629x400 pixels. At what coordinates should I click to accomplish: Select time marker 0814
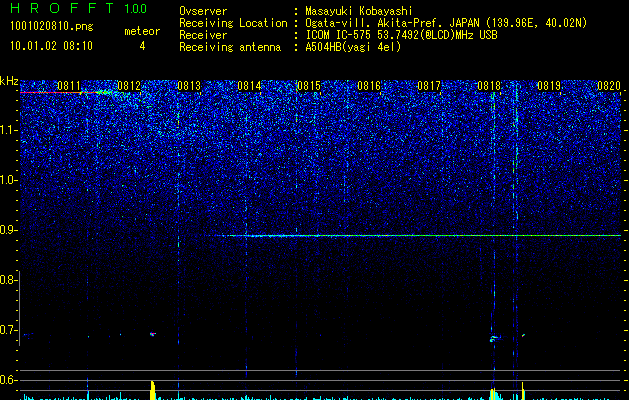(x=249, y=86)
